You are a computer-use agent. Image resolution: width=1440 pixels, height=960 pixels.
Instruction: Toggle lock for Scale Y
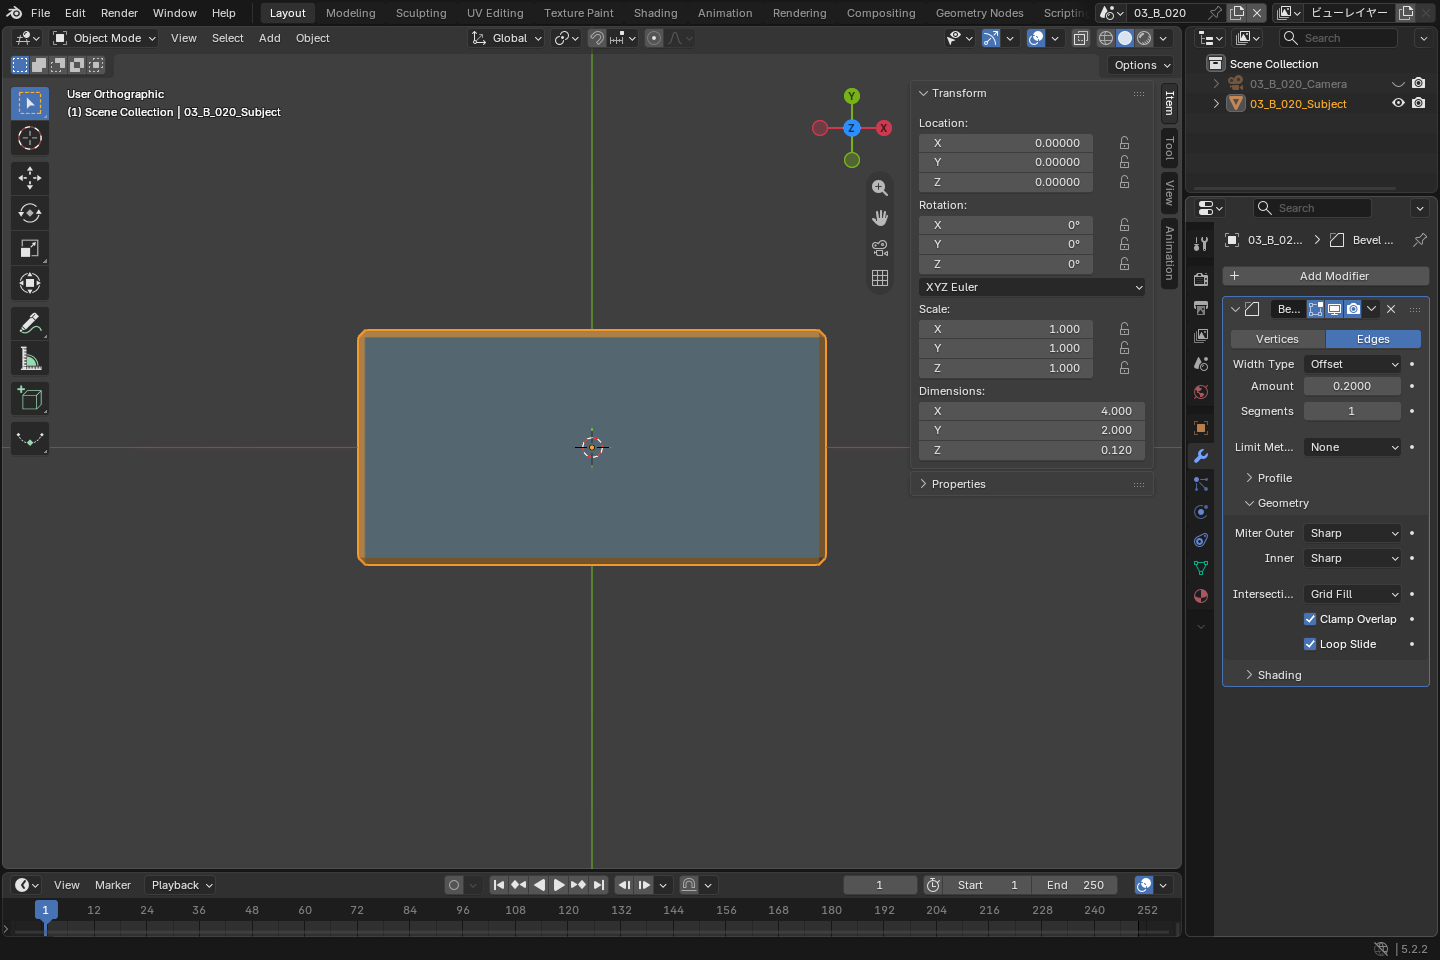pos(1125,348)
